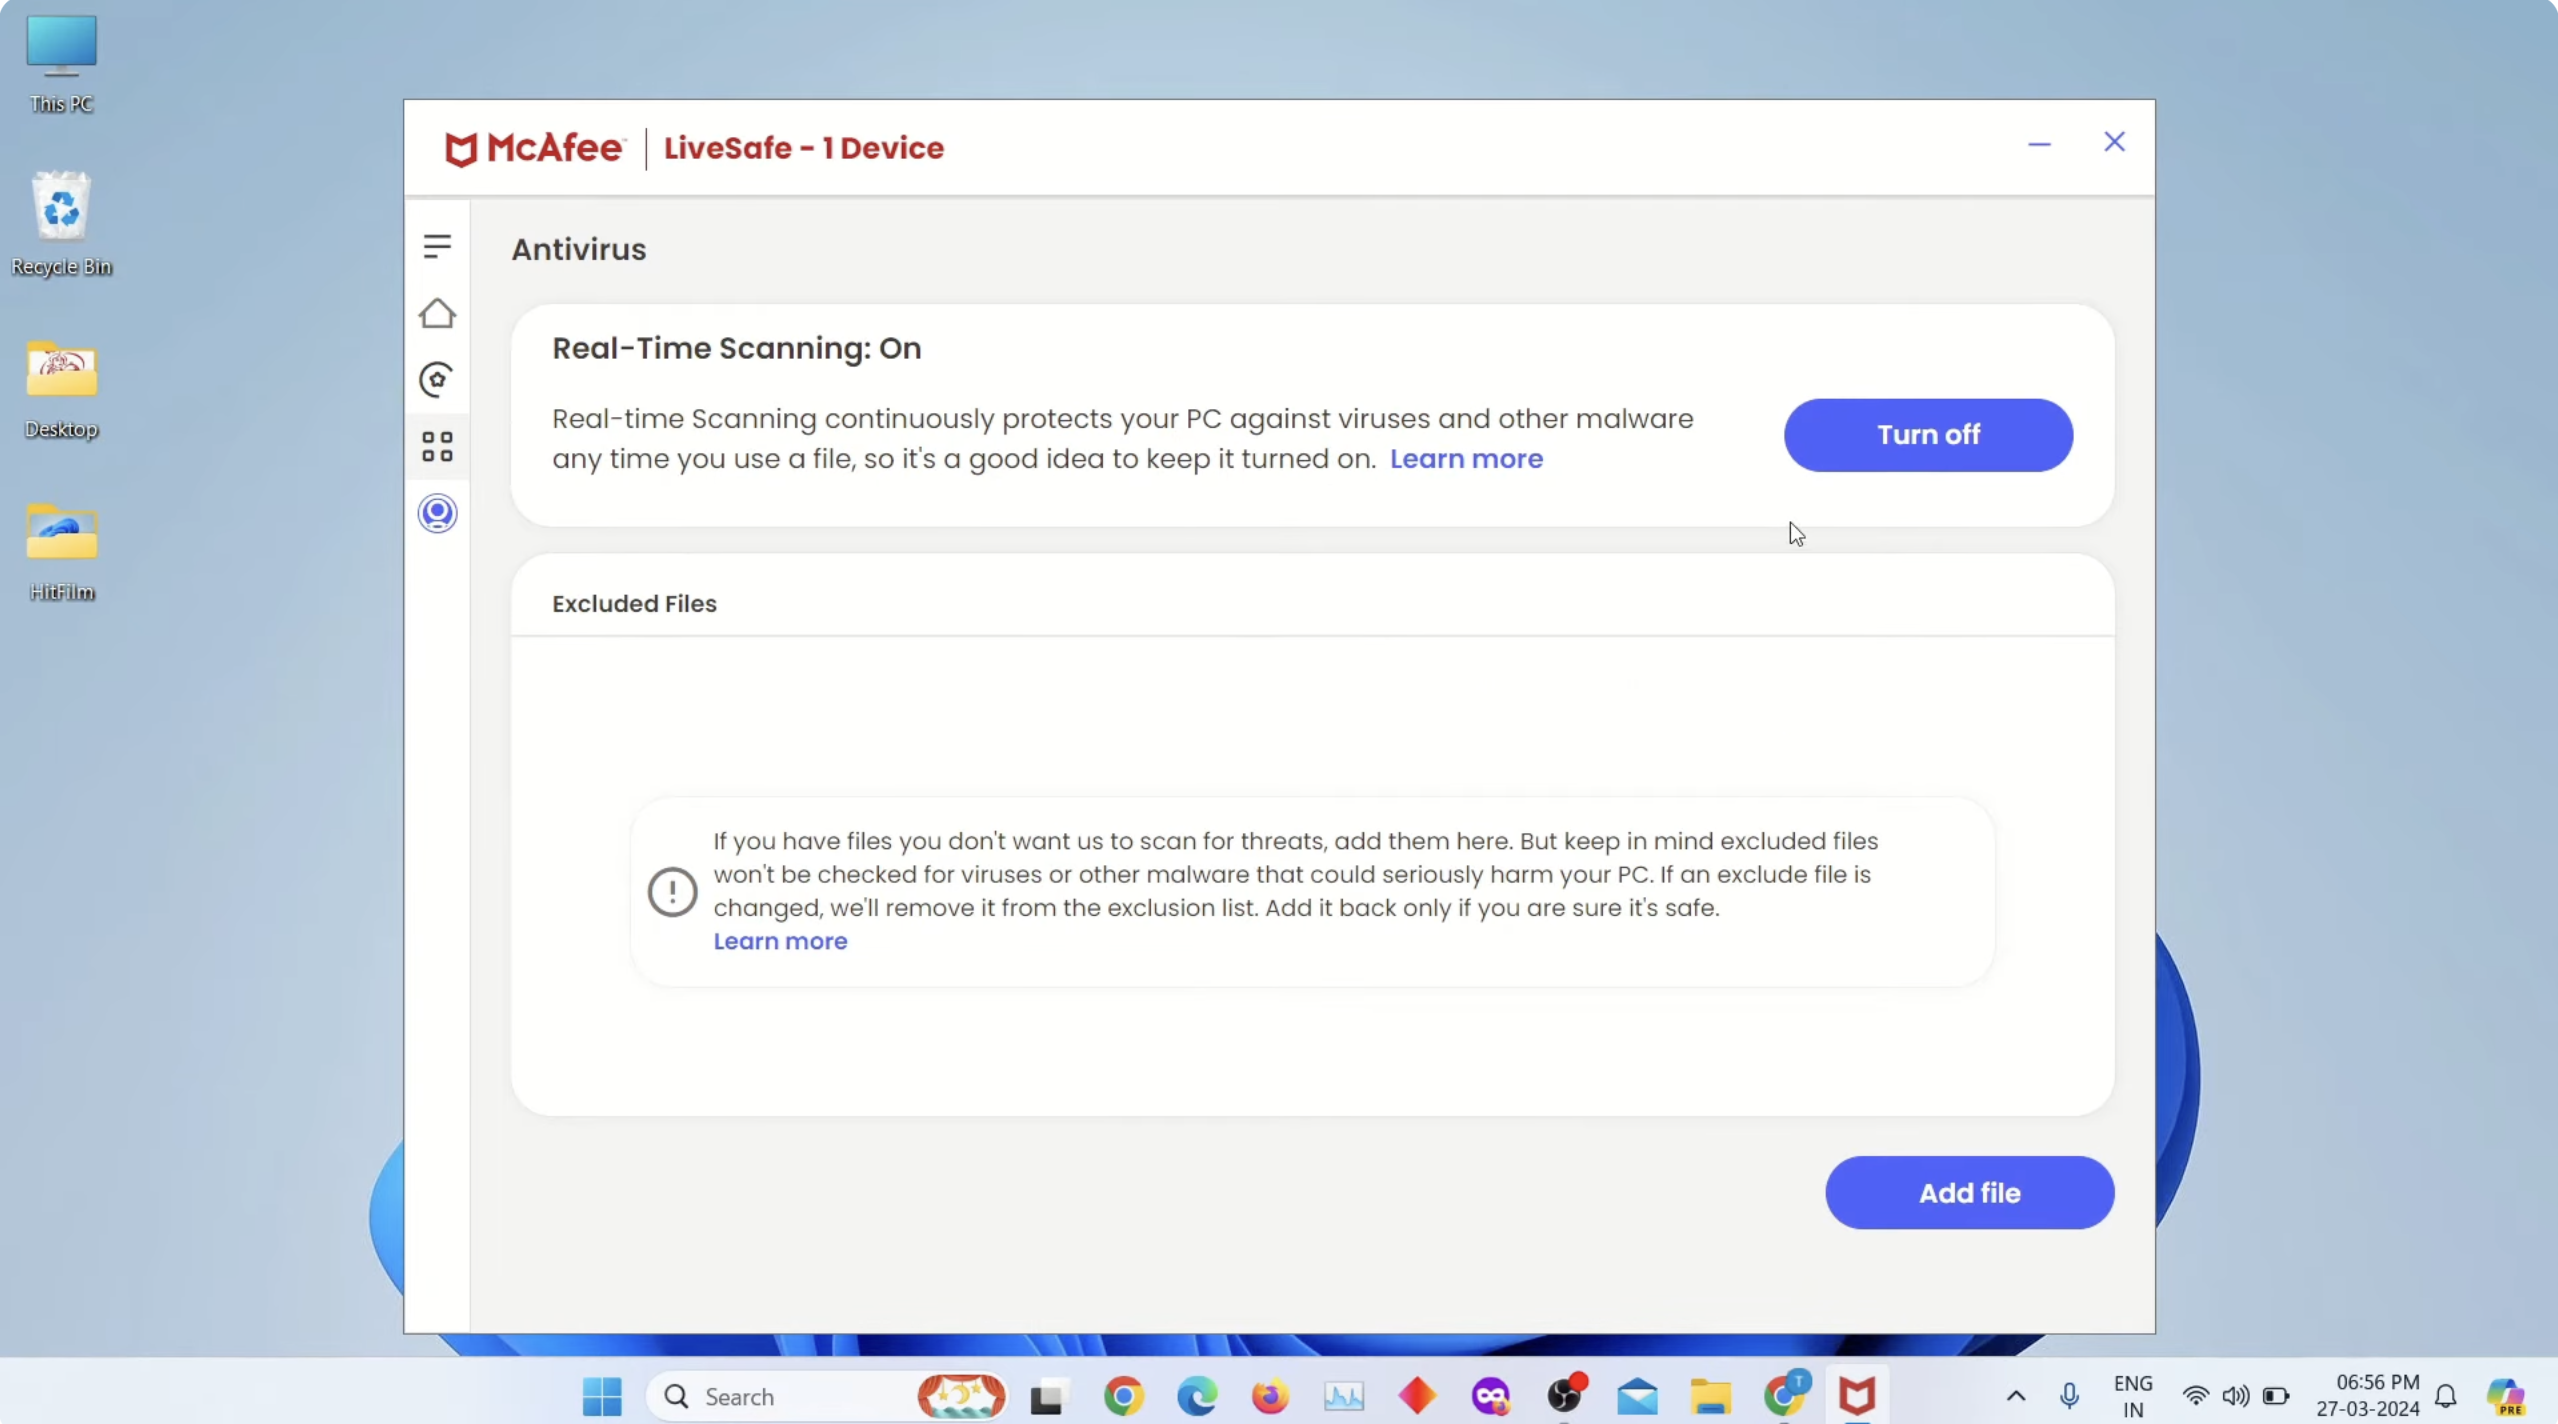Image resolution: width=2558 pixels, height=1424 pixels.
Task: Click the McAfee logo in title bar
Action: 534,148
